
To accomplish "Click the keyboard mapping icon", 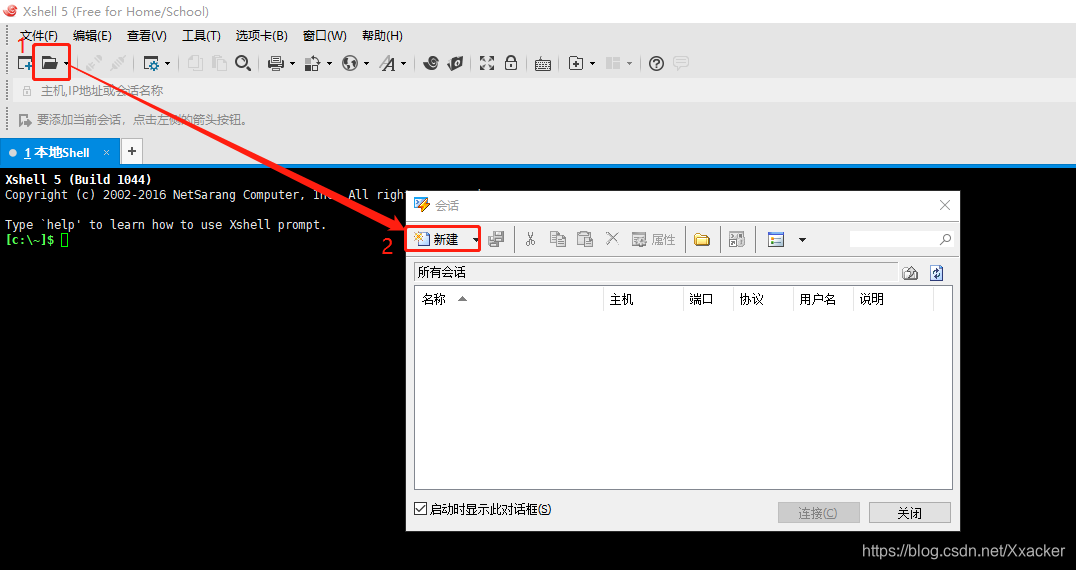I will [543, 64].
